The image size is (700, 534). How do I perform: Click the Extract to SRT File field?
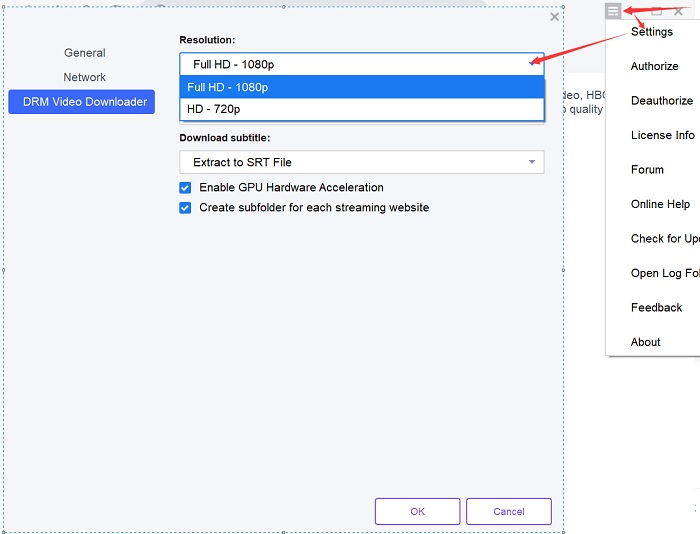point(362,162)
